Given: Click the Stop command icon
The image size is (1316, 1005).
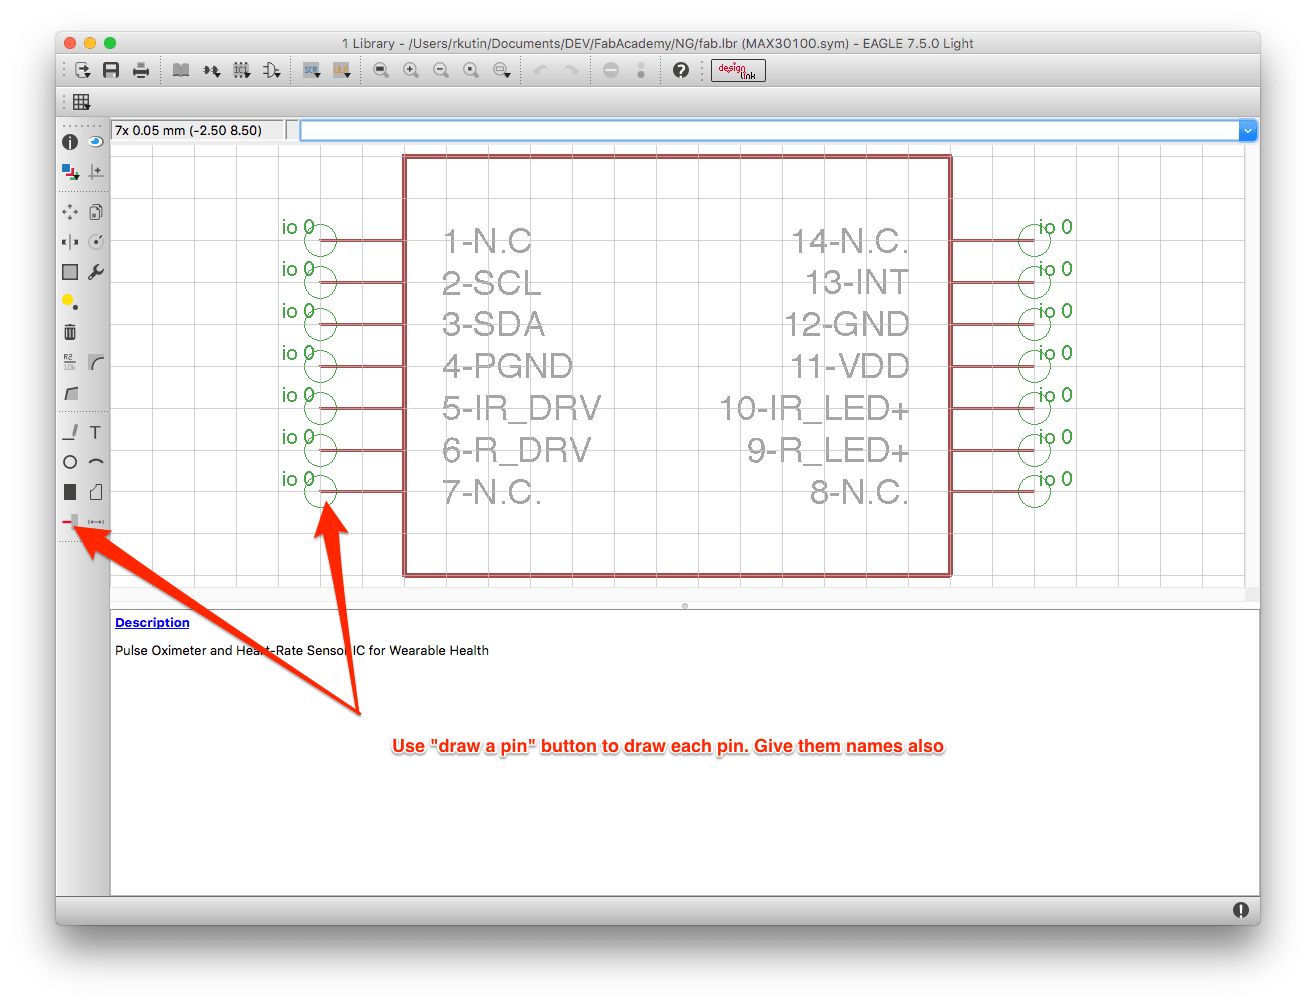Looking at the screenshot, I should (611, 70).
